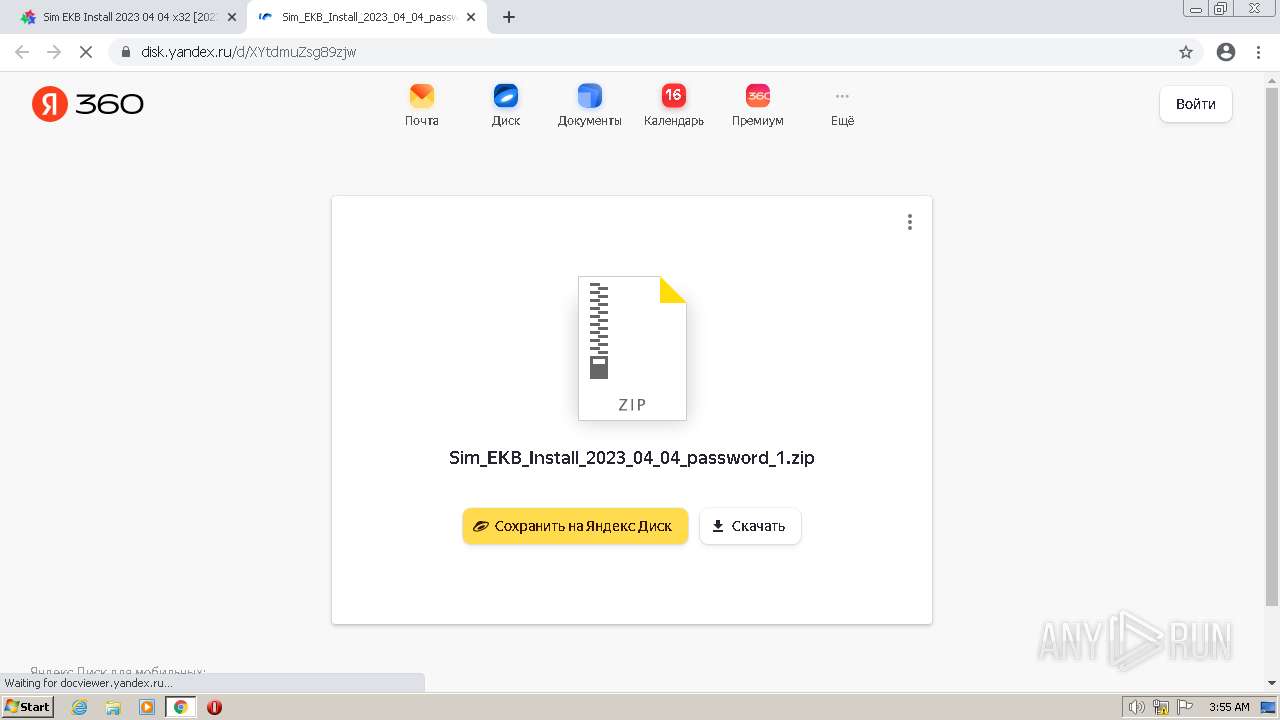Go forward to next page
The height and width of the screenshot is (720, 1280).
(54, 52)
